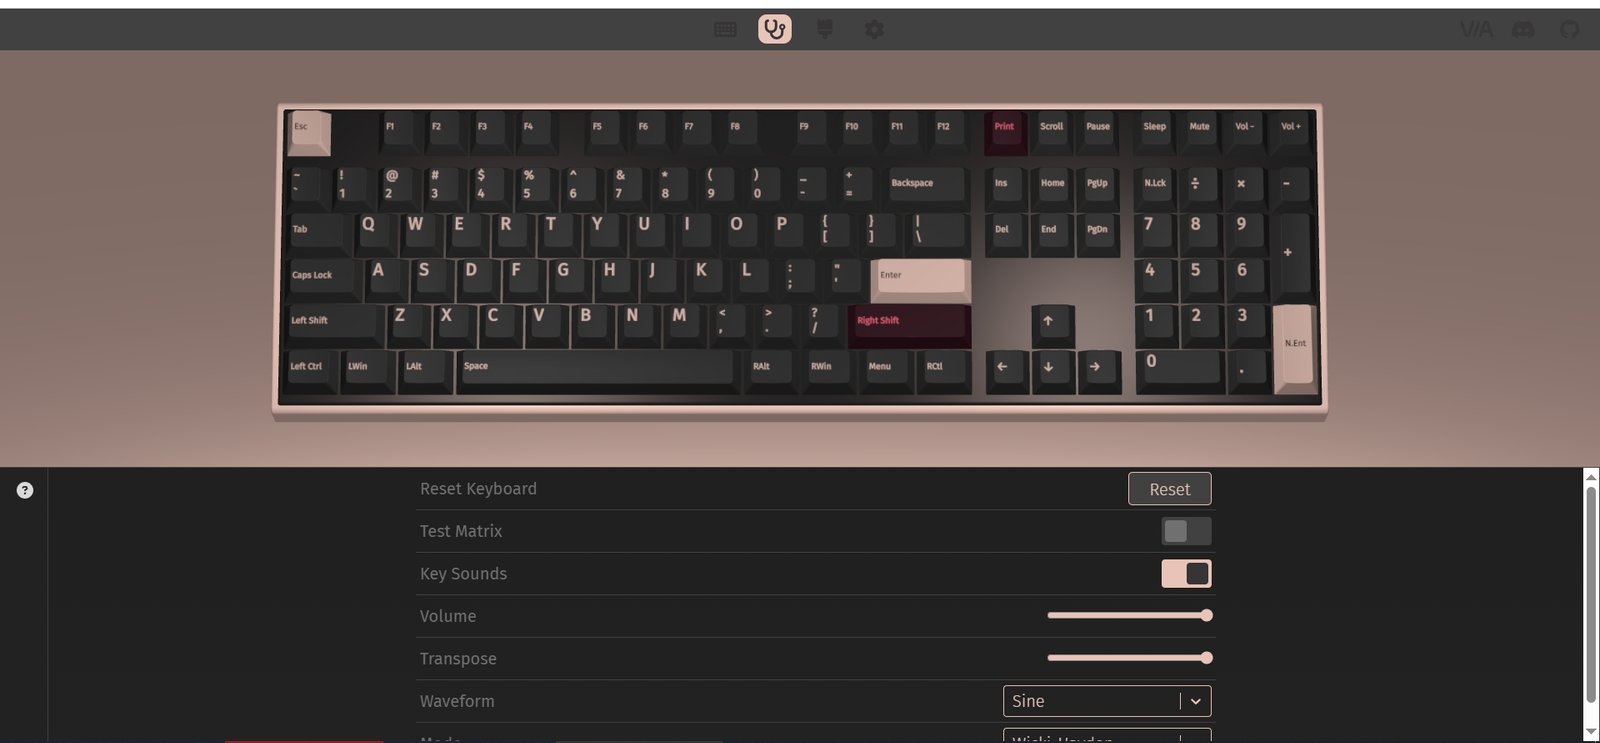Open the Discord icon link

point(1523,29)
